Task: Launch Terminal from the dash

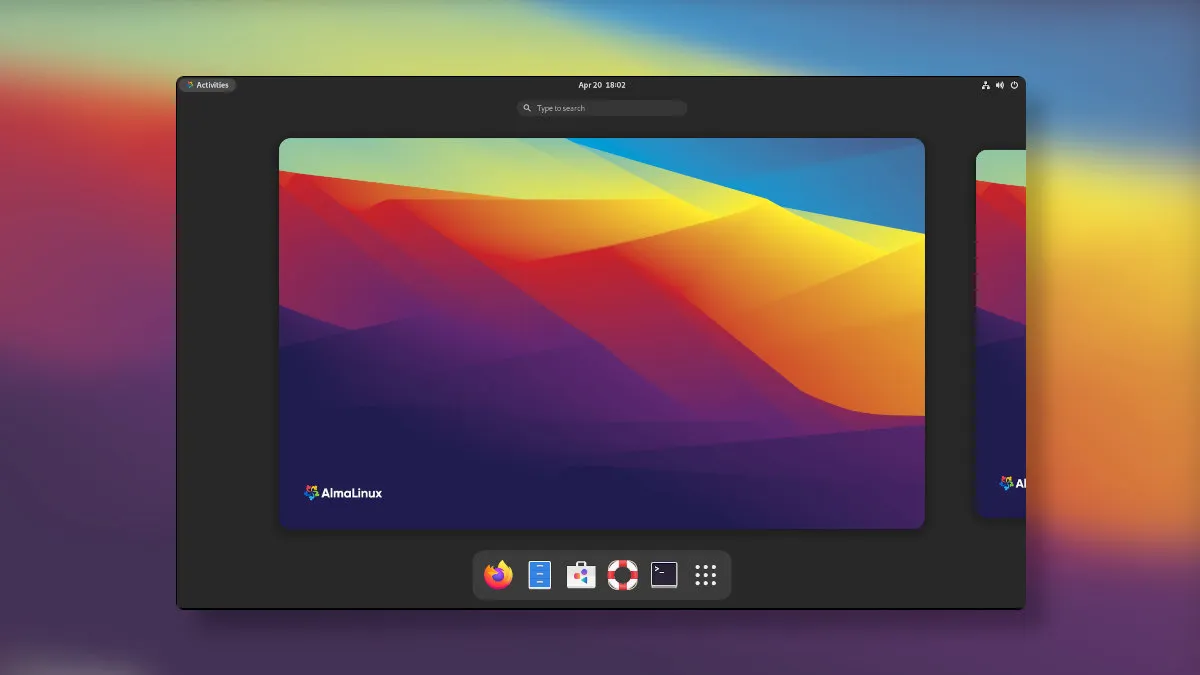Action: (664, 575)
